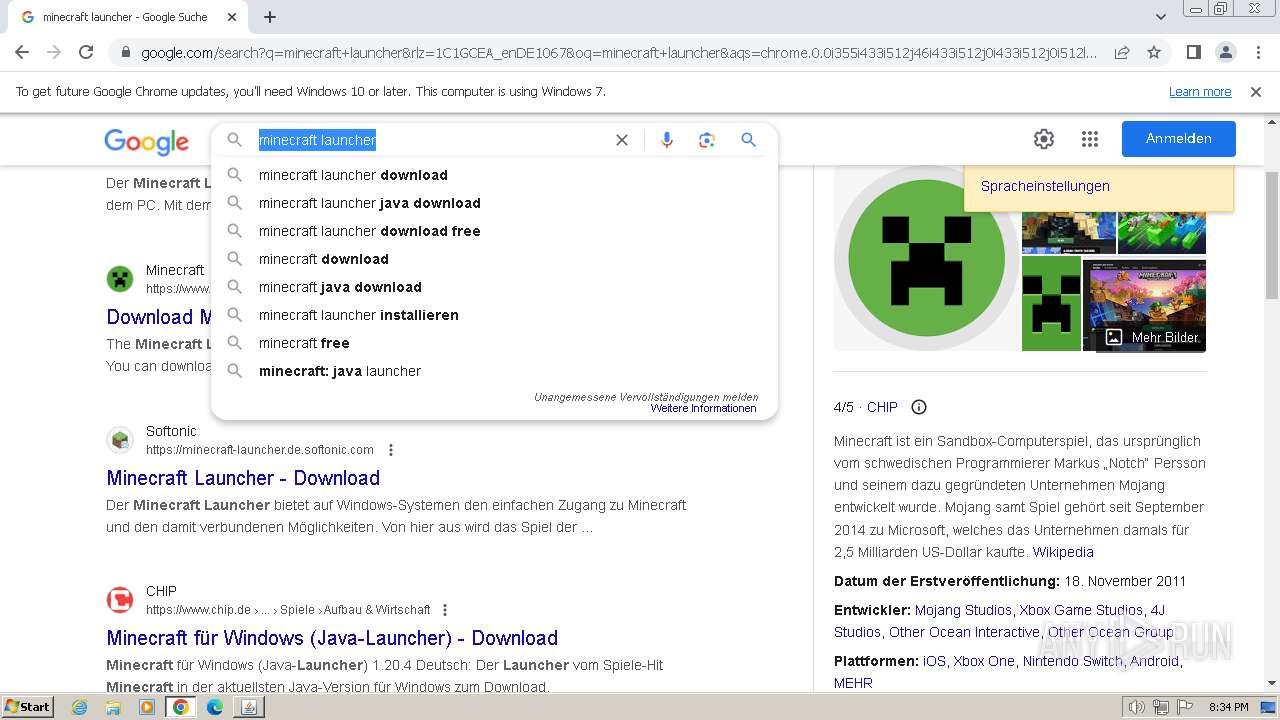Select suggestion minecraft launcher download
1280x720 pixels.
[494, 175]
